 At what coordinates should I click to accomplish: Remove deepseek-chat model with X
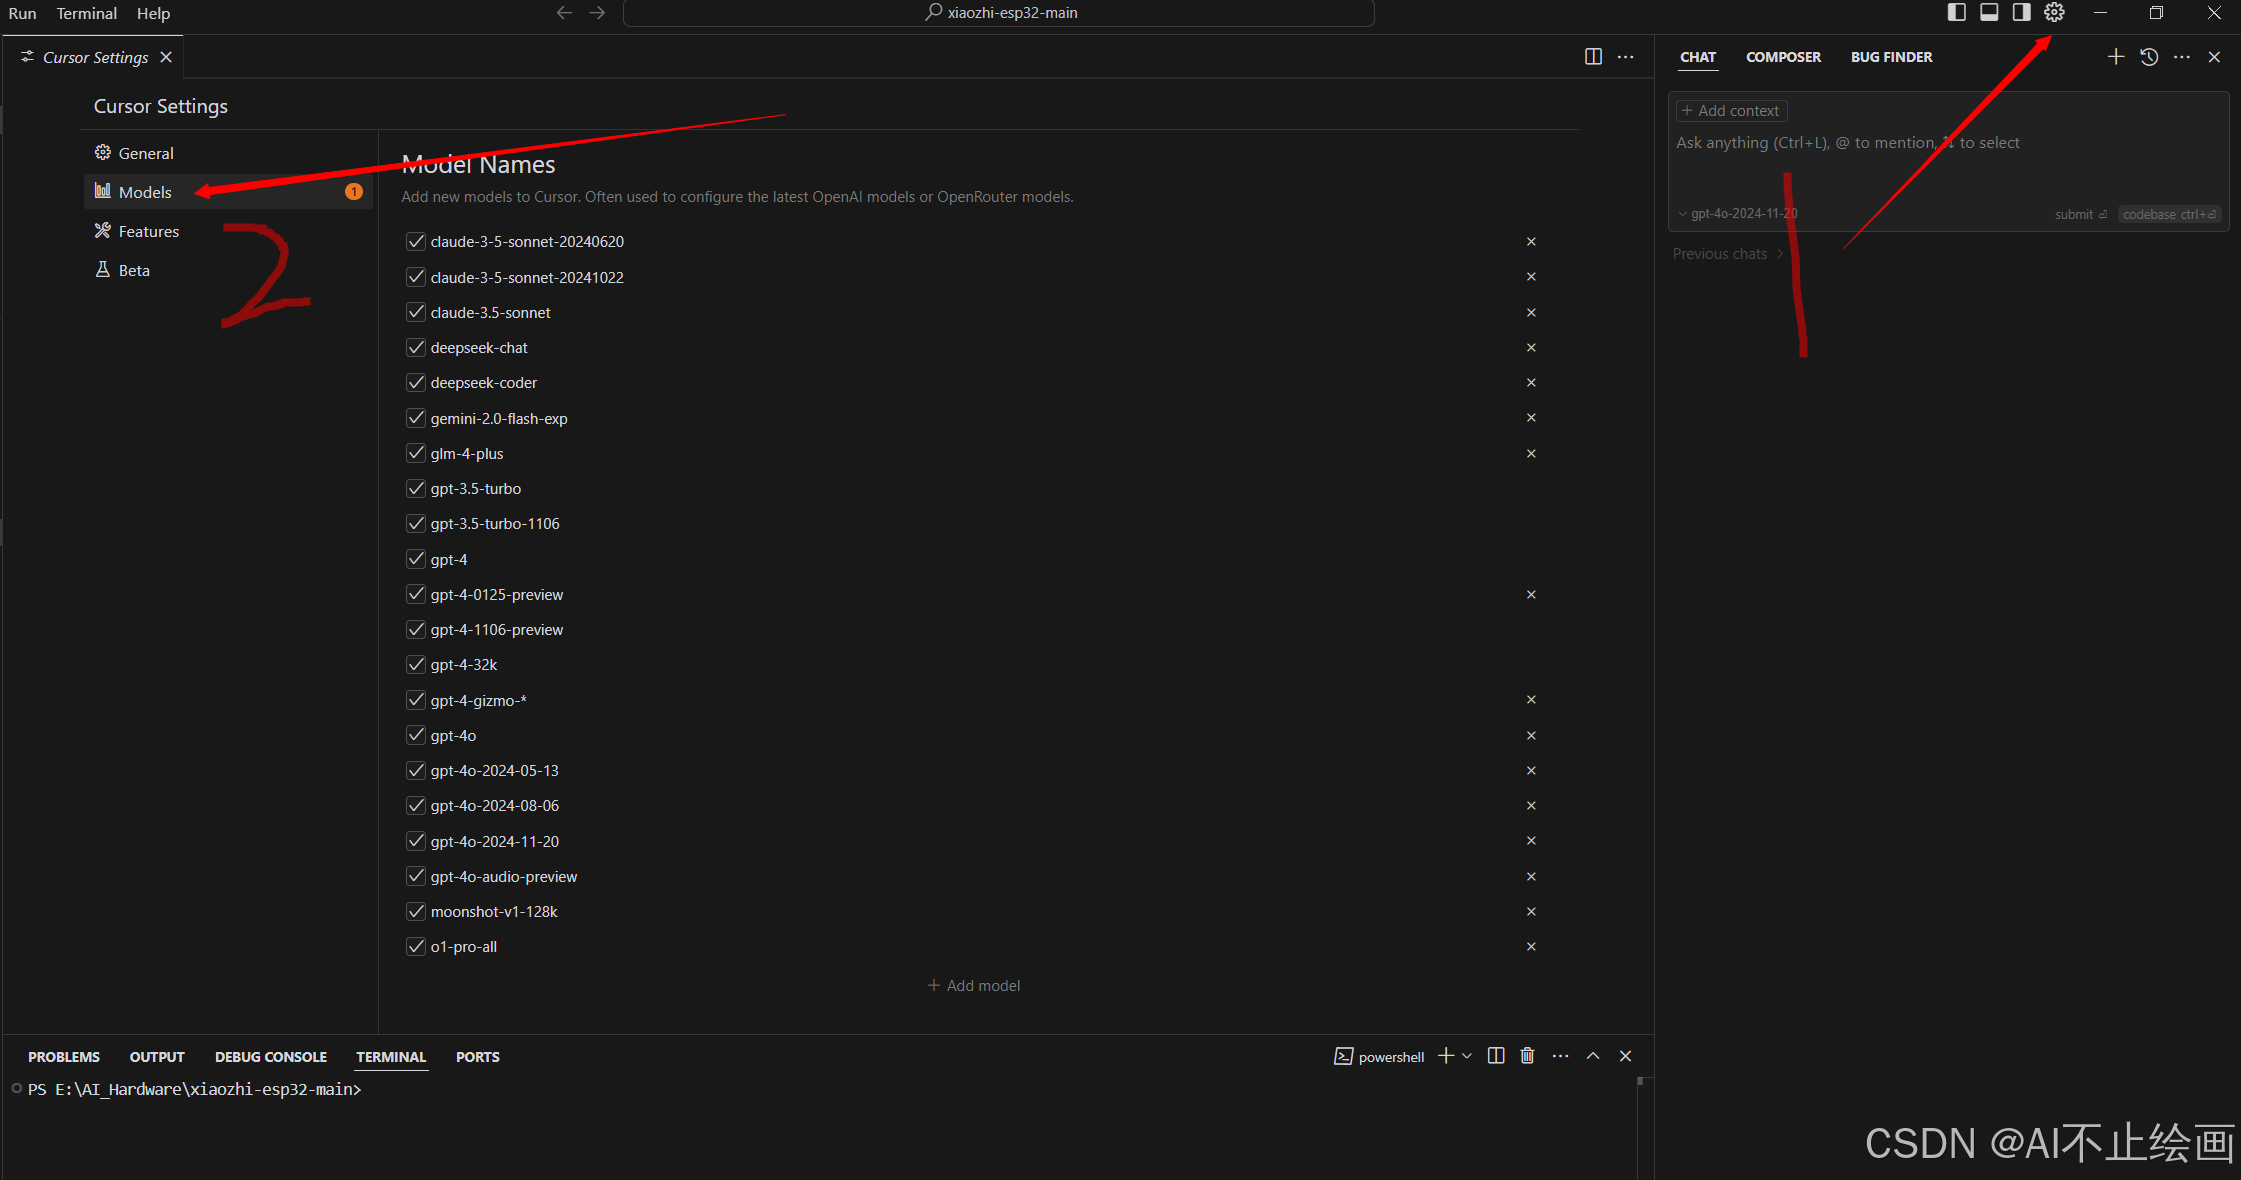click(x=1531, y=348)
